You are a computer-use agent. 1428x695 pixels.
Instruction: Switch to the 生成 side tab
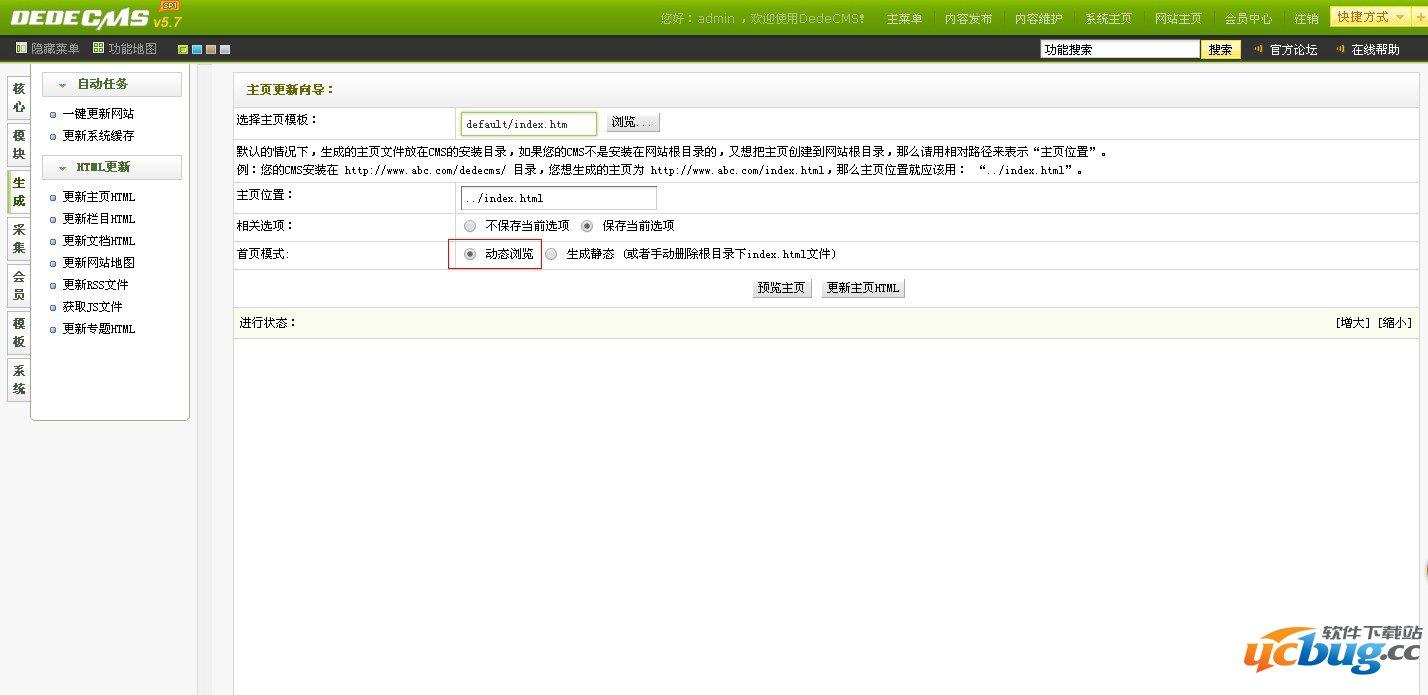19,192
